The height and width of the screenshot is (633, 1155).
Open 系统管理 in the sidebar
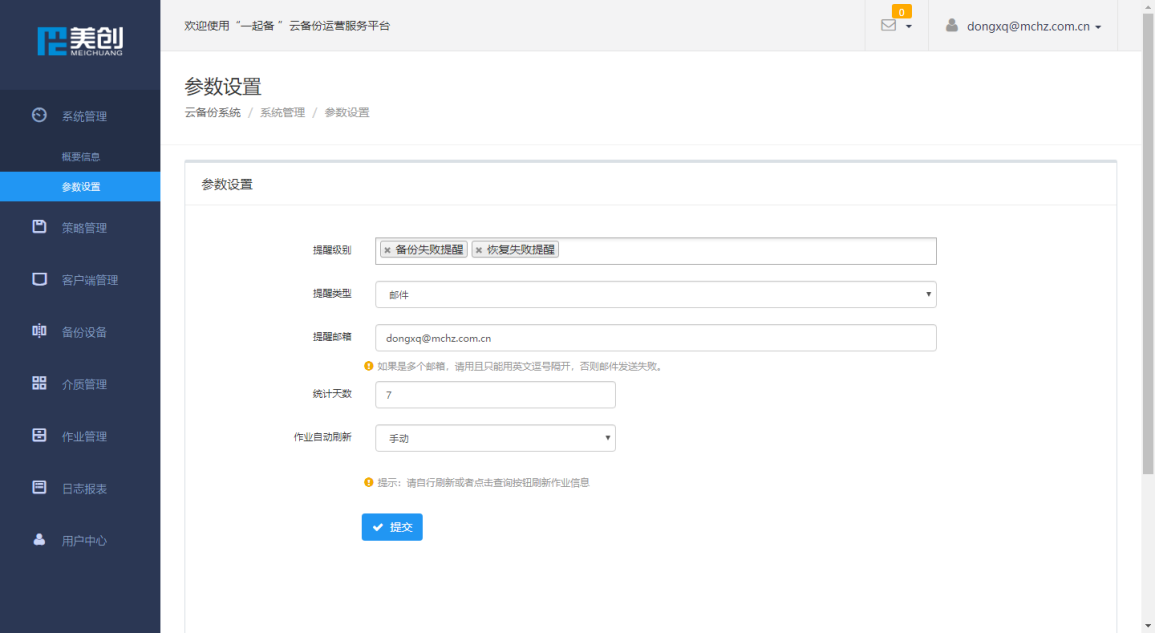pyautogui.click(x=80, y=116)
